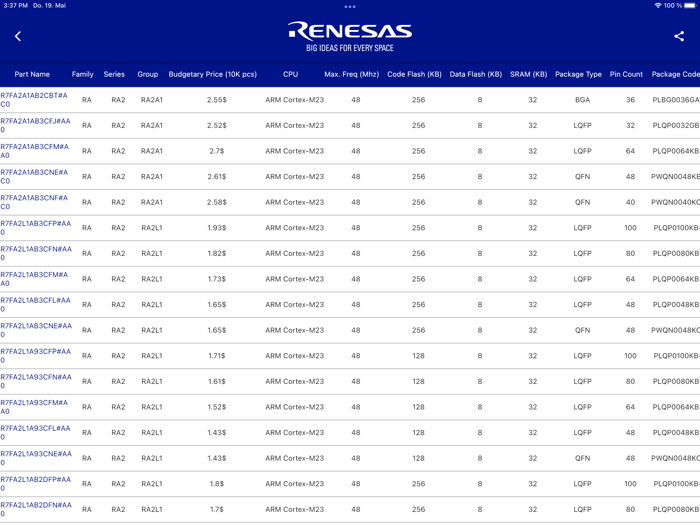Select the BGA package type cell
This screenshot has height=525, width=700.
click(583, 100)
